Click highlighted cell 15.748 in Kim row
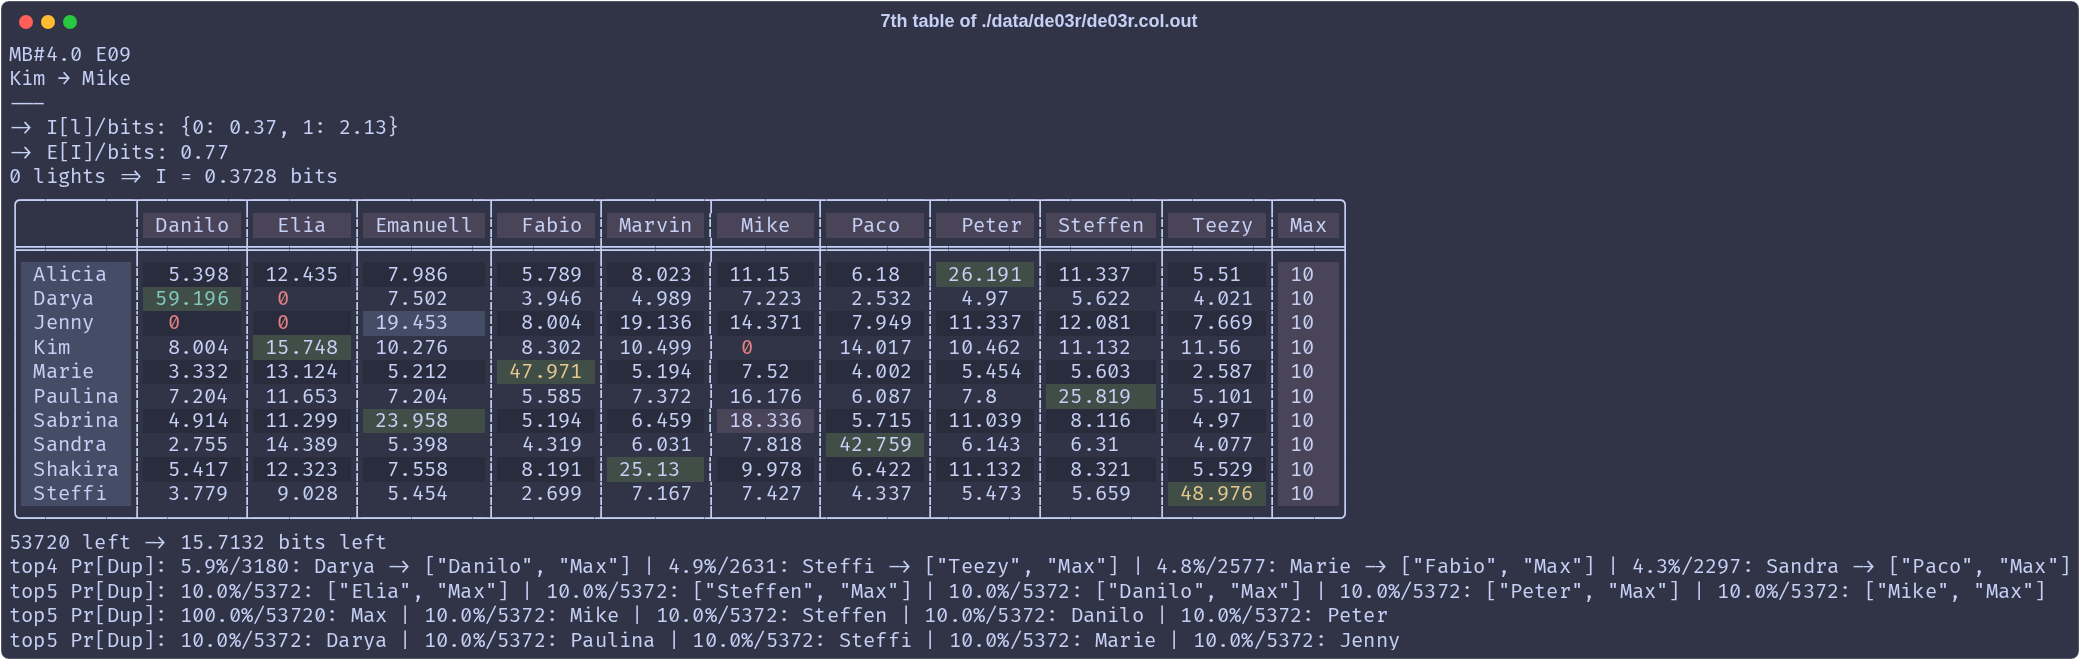The height and width of the screenshot is (660, 2080). point(302,347)
